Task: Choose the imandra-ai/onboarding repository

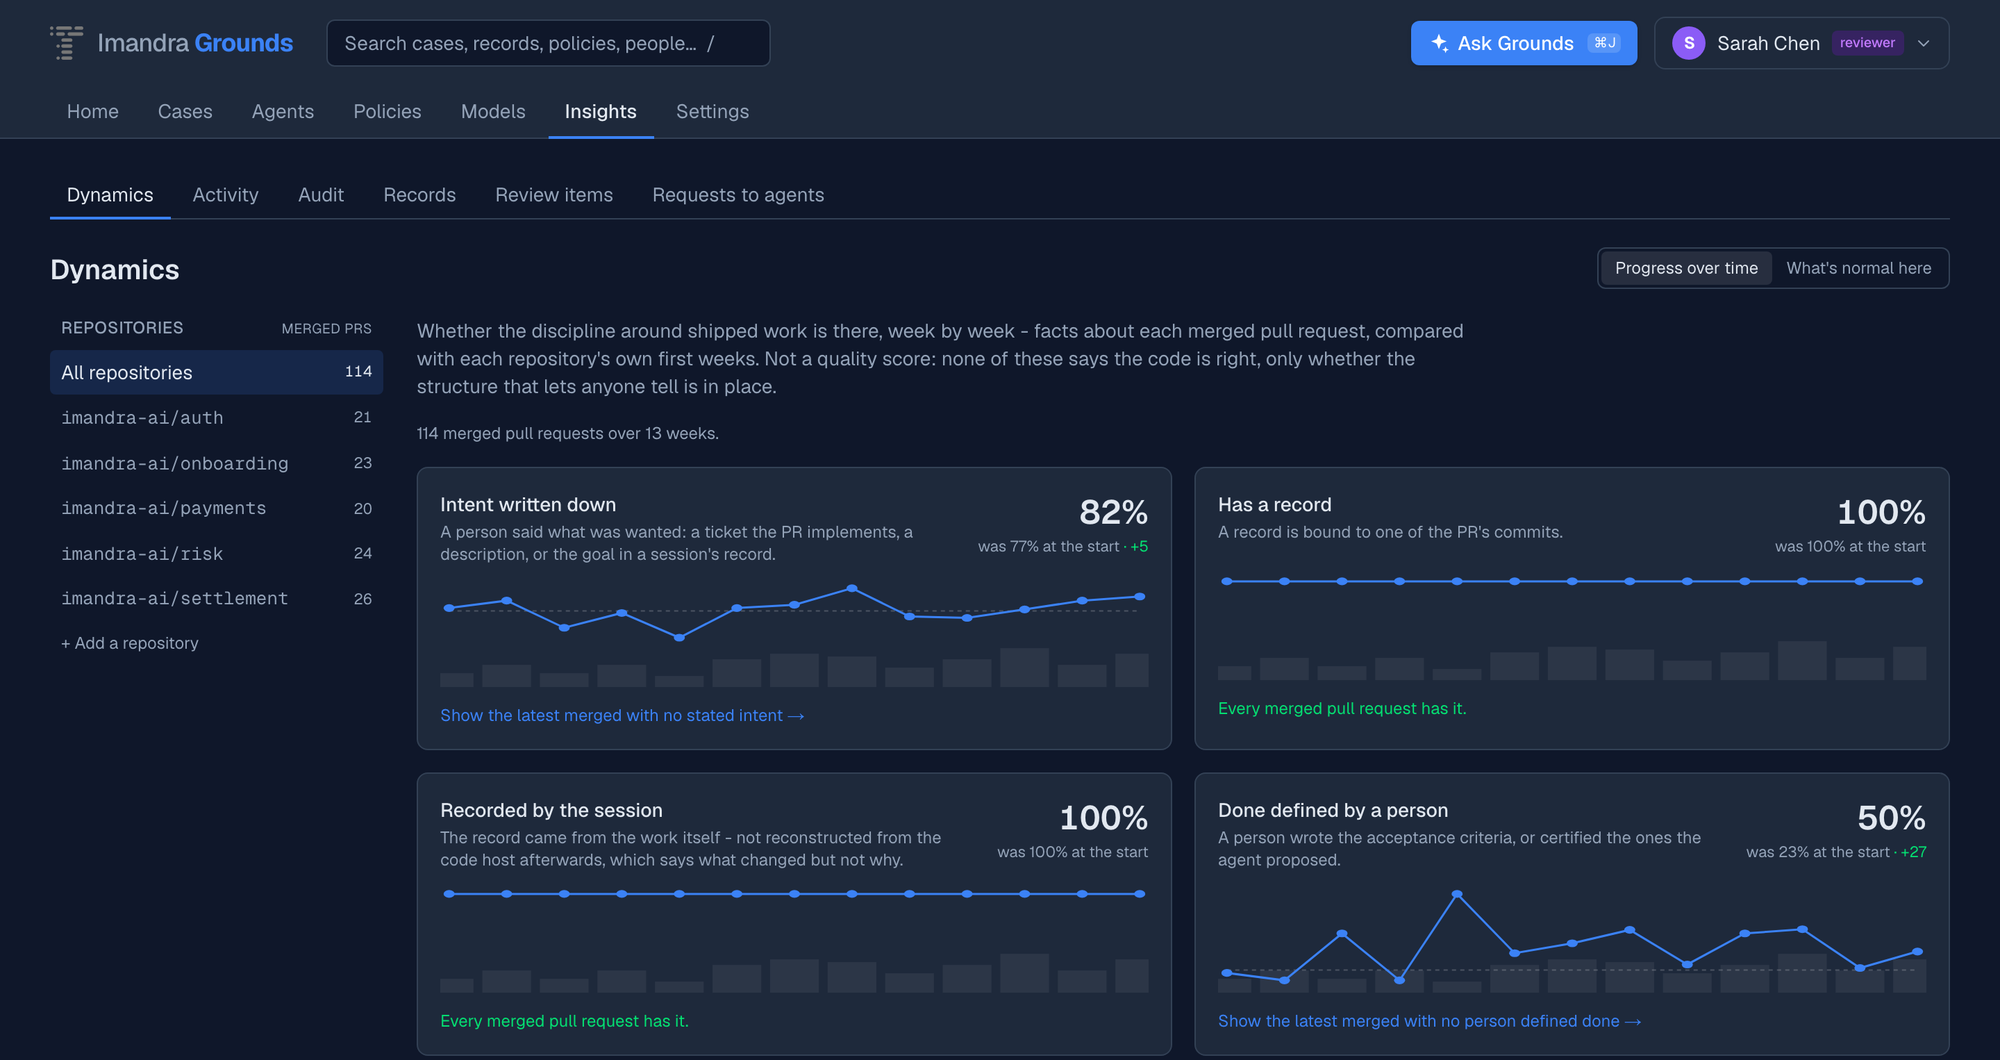Action: [216, 463]
